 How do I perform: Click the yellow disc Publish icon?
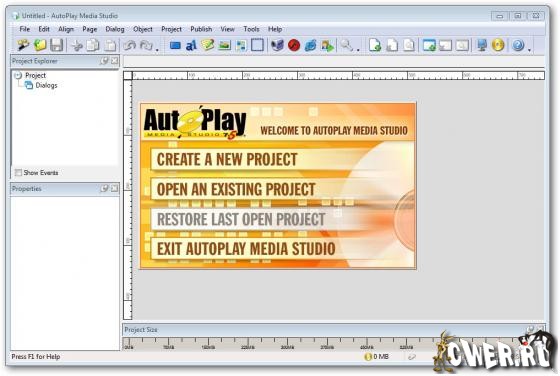[498, 45]
